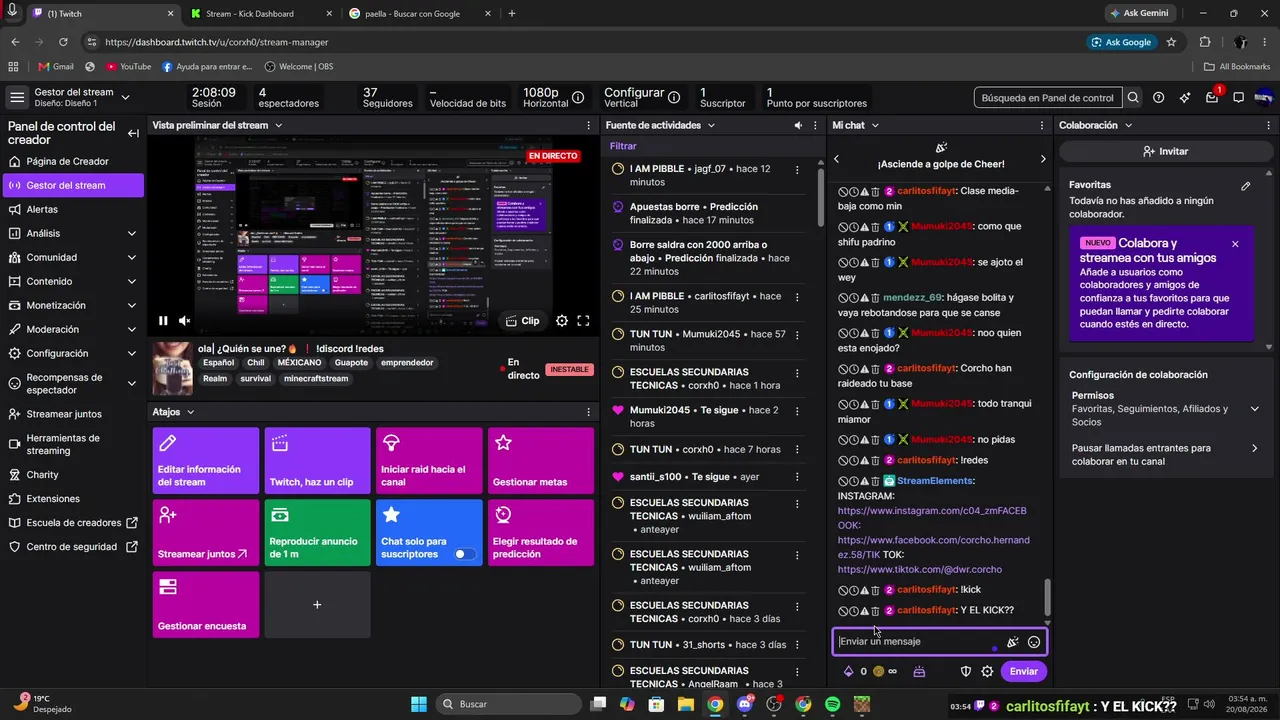Open the chat emote picker
Image resolution: width=1280 pixels, height=720 pixels.
click(1034, 642)
